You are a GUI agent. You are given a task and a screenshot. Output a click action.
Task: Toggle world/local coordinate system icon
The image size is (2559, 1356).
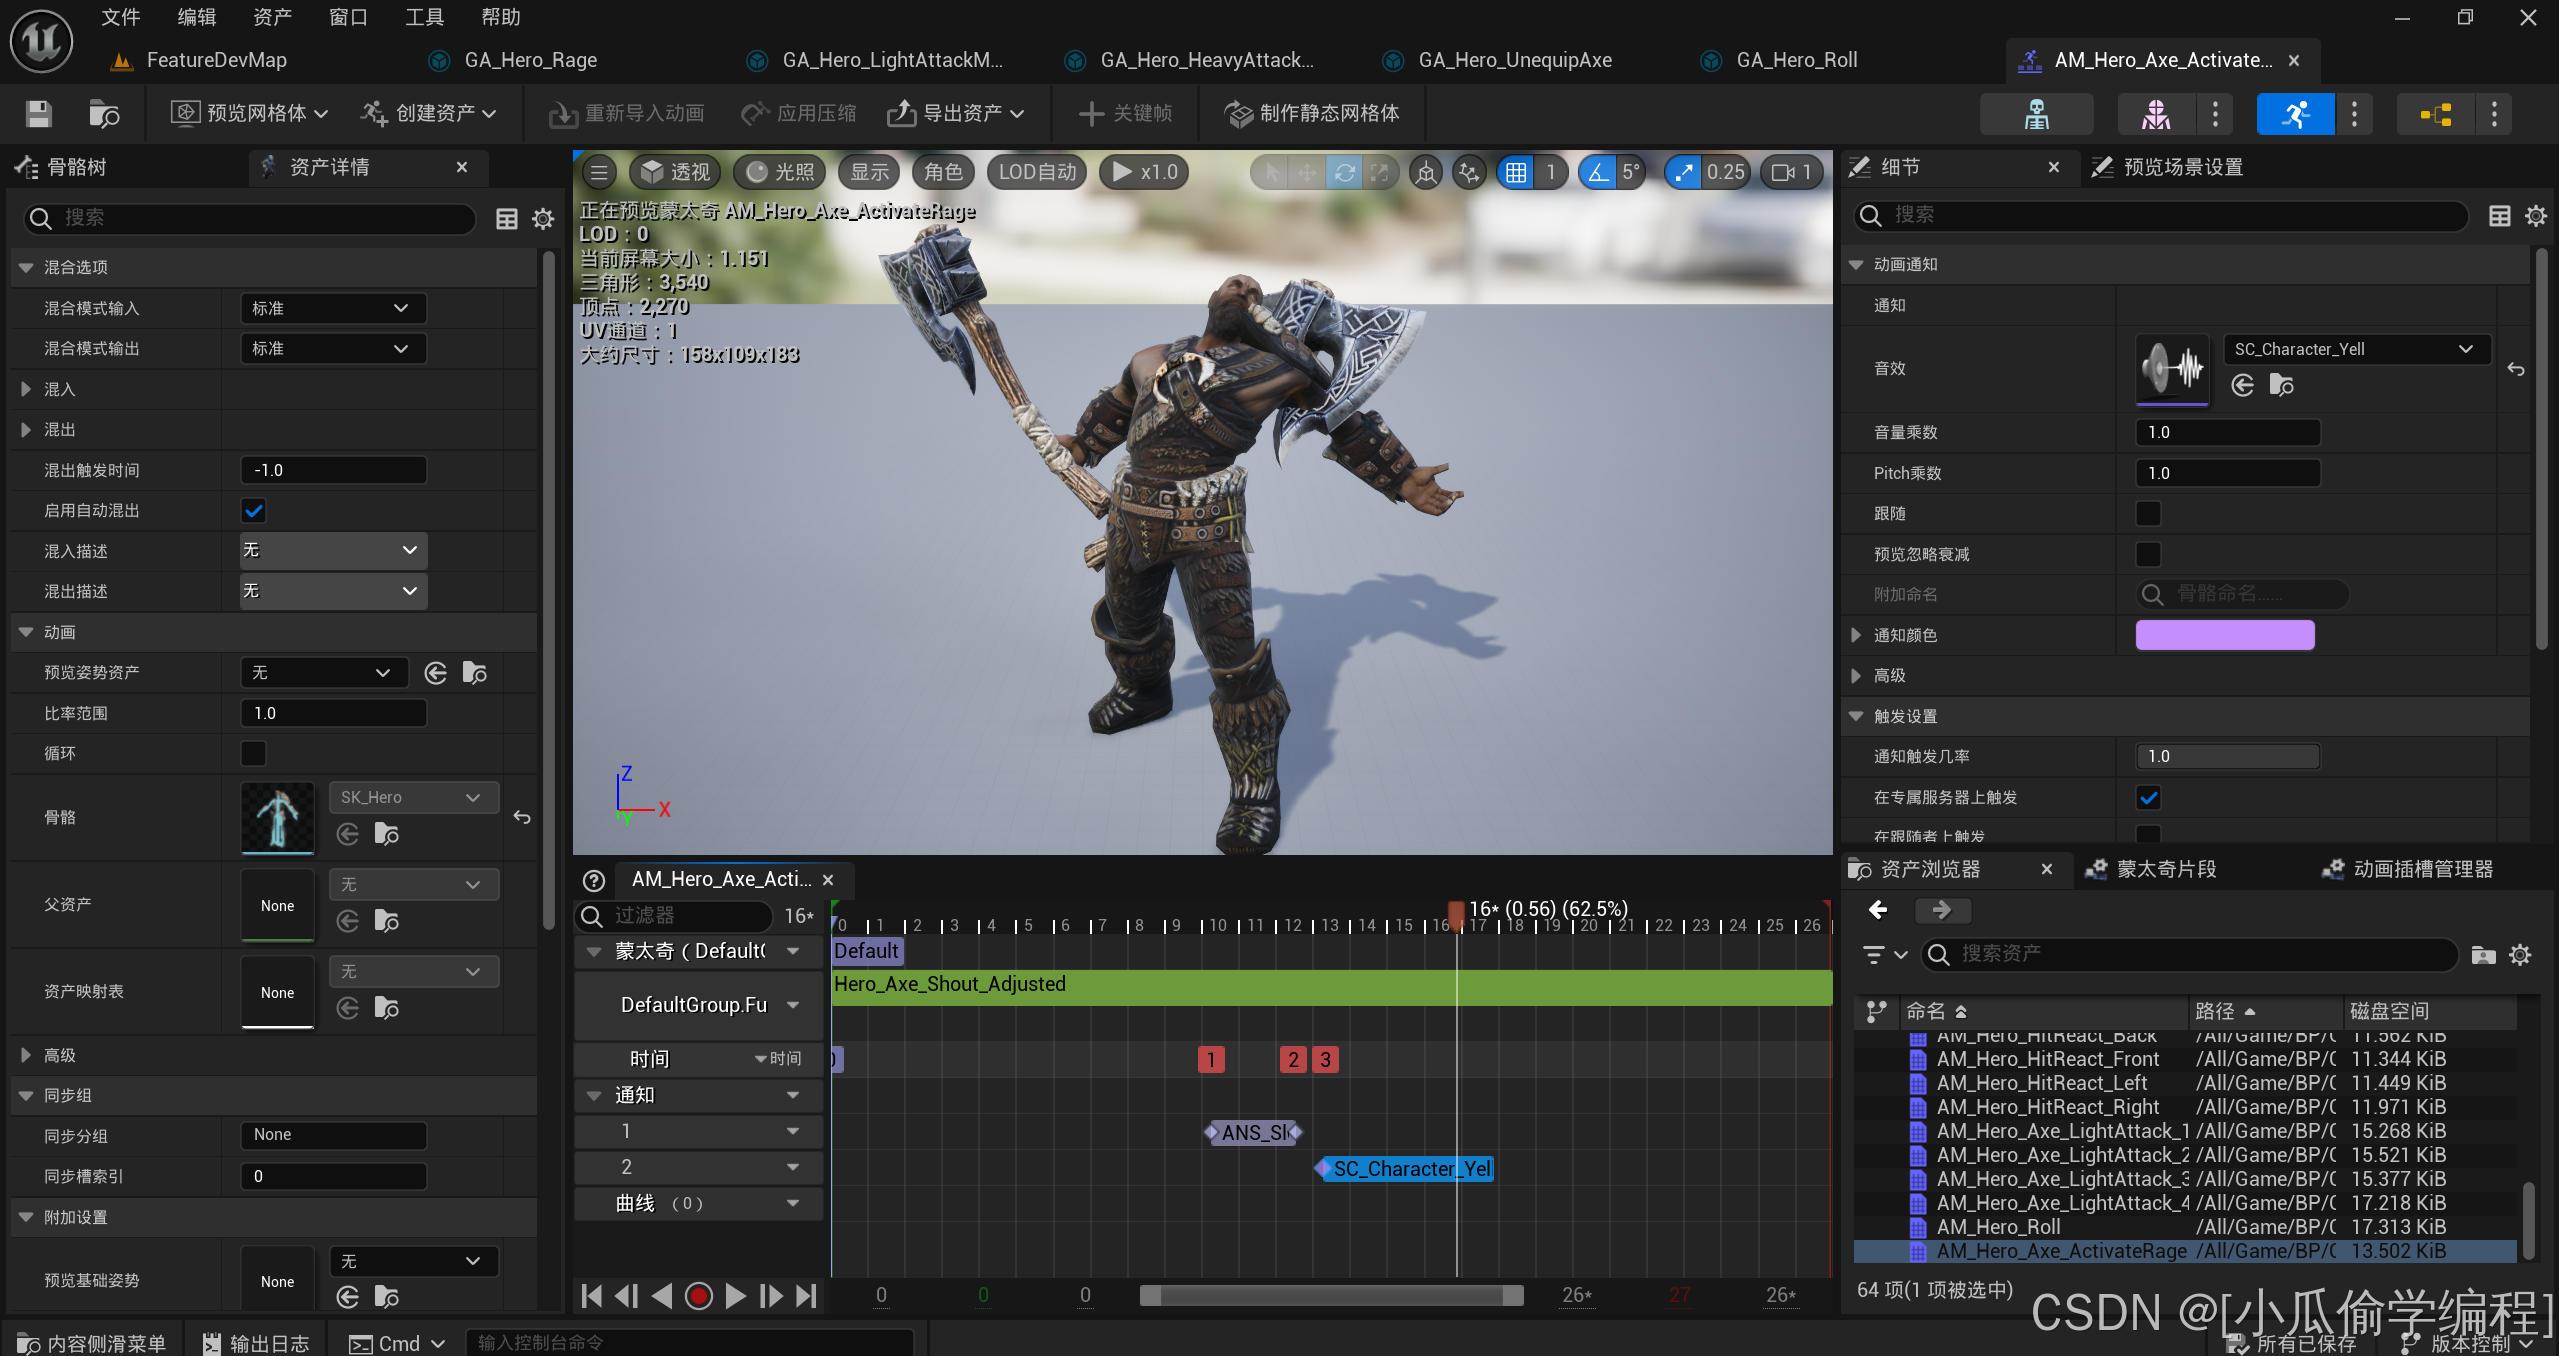(1426, 172)
